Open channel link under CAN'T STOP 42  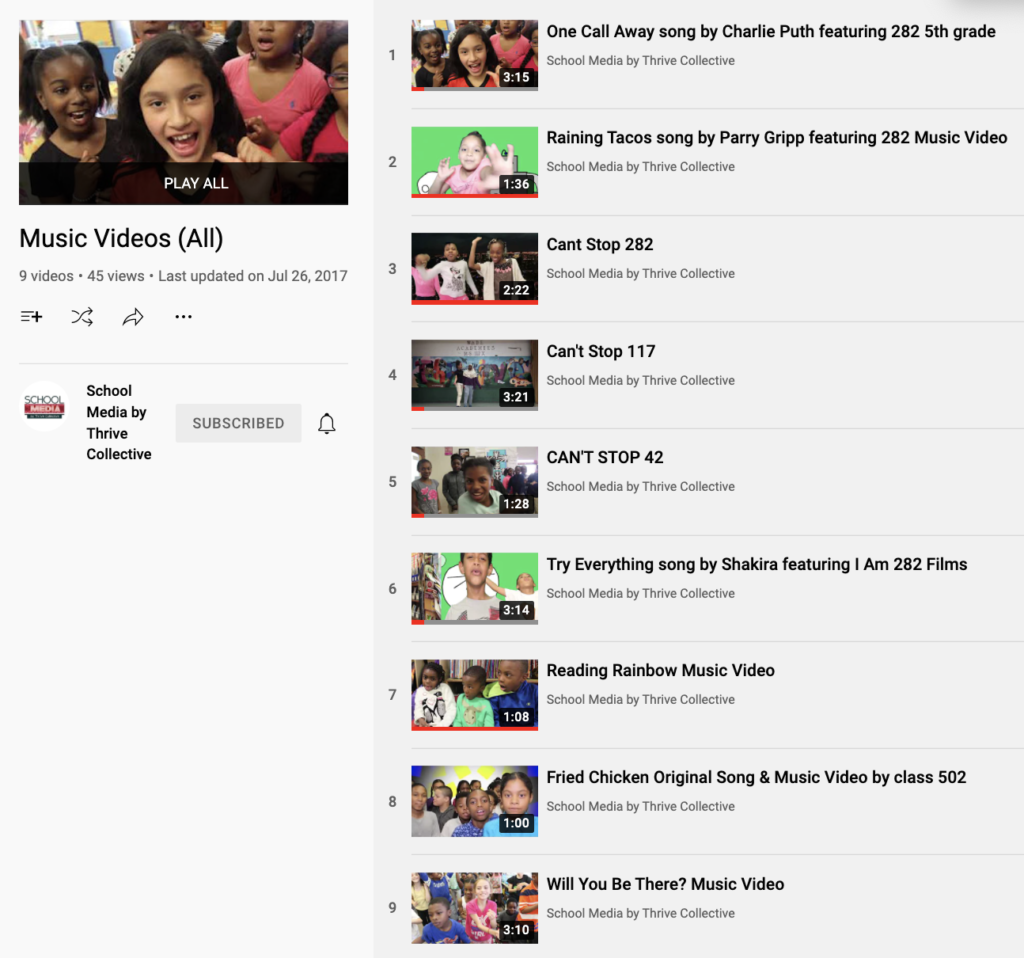point(641,487)
